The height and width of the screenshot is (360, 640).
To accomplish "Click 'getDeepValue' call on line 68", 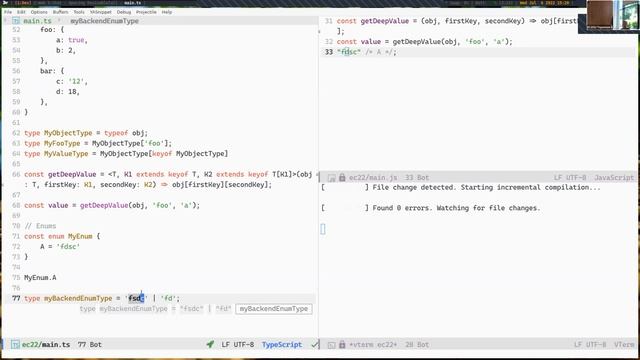I will click(x=104, y=205).
